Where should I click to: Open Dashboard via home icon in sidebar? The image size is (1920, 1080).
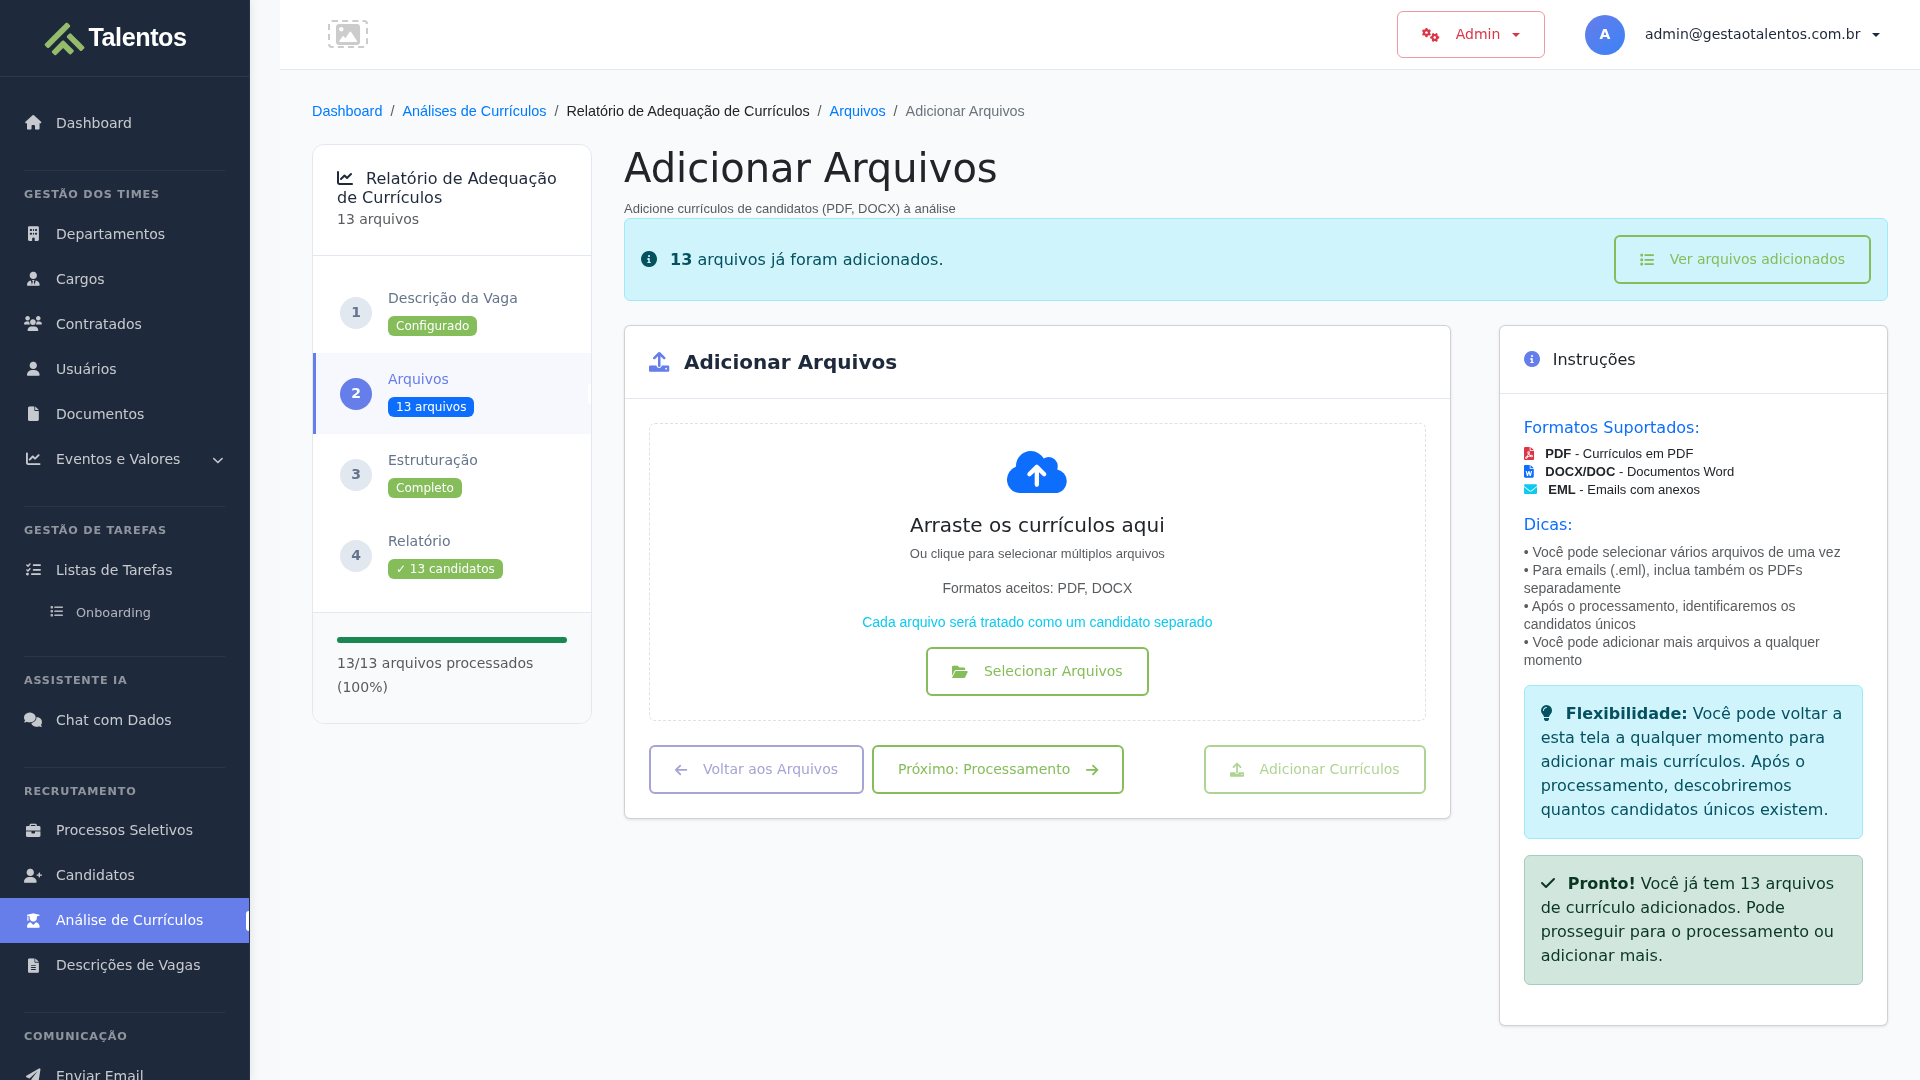34,123
